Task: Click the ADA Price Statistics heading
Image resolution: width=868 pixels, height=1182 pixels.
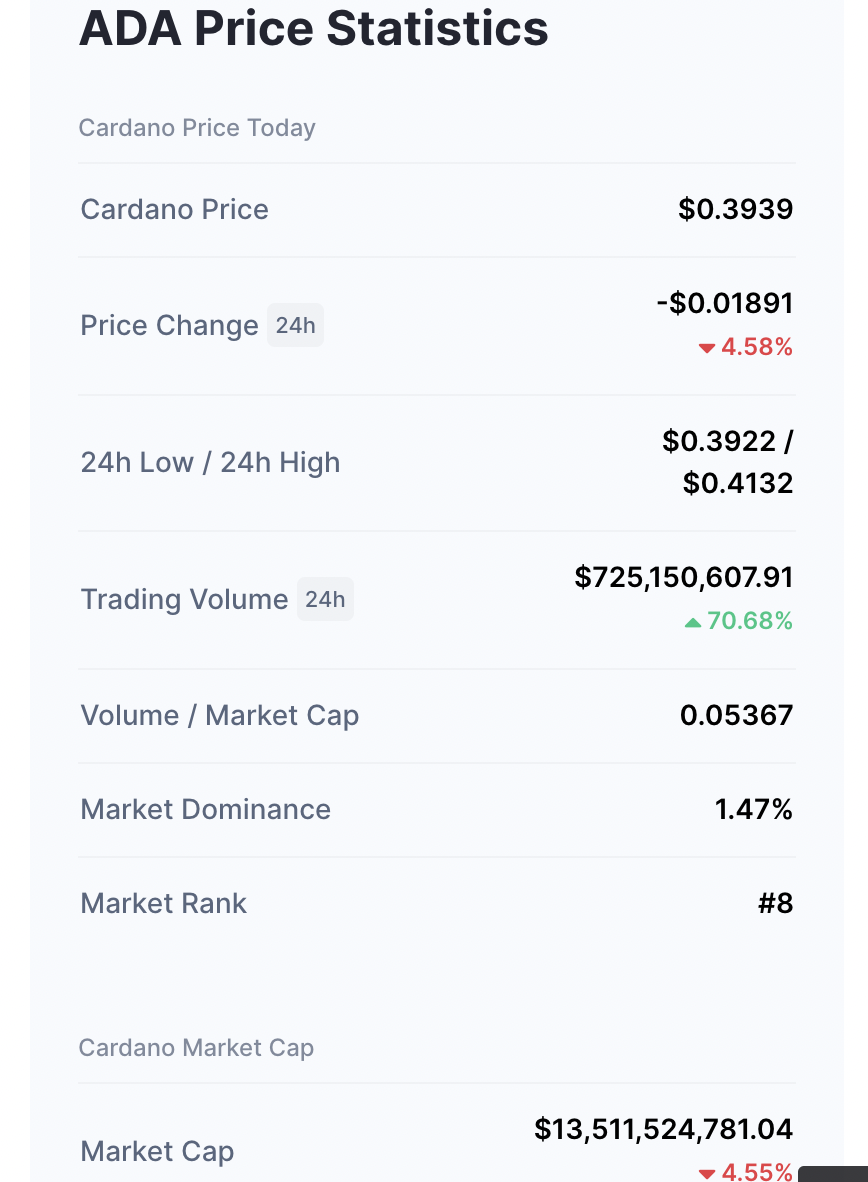Action: pos(313,28)
